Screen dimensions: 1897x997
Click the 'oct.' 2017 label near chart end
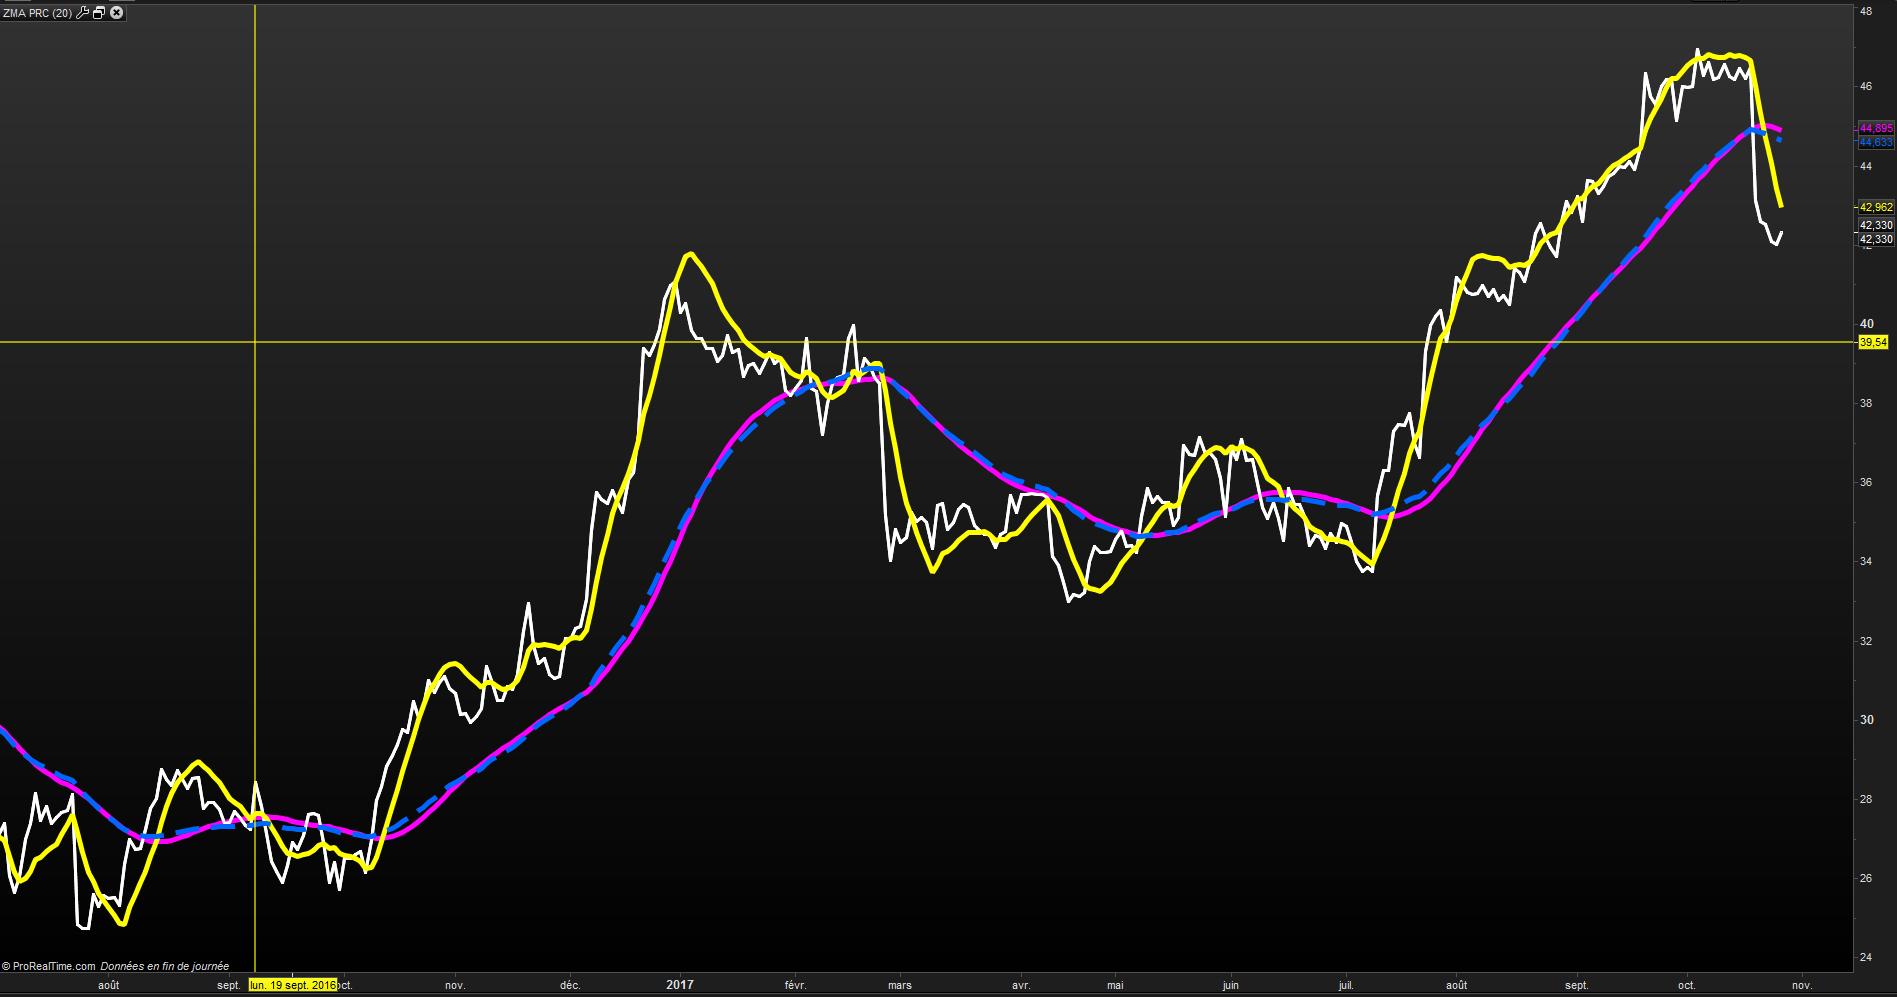click(1687, 985)
